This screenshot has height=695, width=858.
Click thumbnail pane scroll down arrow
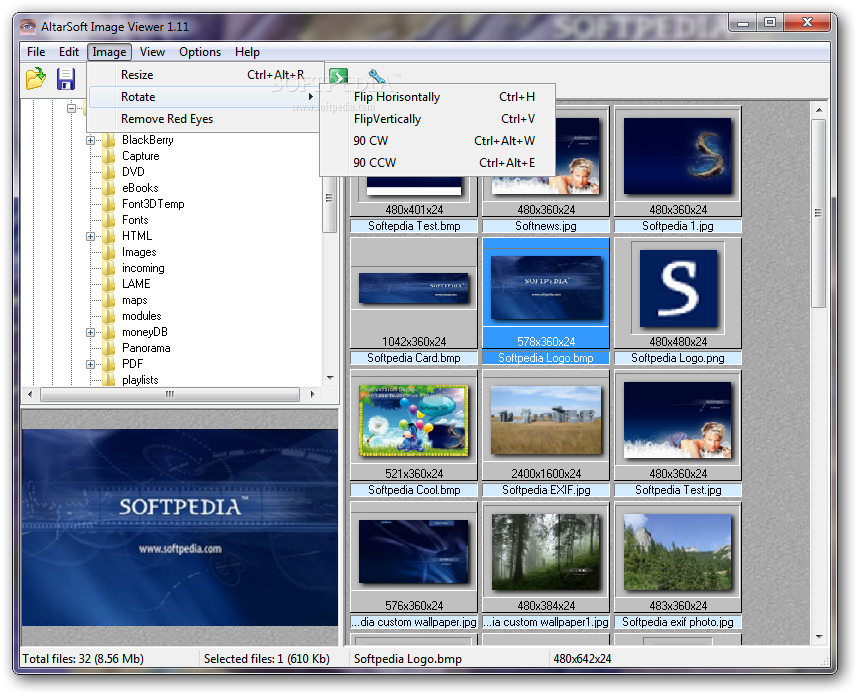(x=819, y=637)
